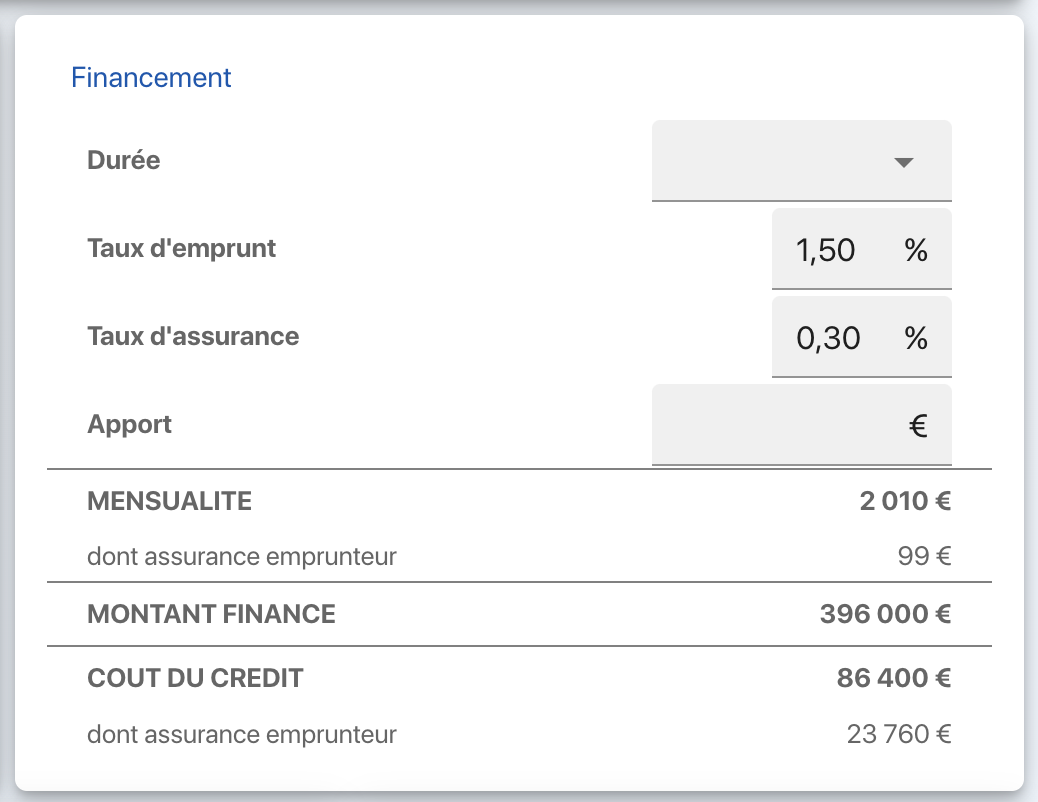Viewport: 1038px width, 802px height.
Task: Click the 99 € insurance amount
Action: (x=924, y=556)
